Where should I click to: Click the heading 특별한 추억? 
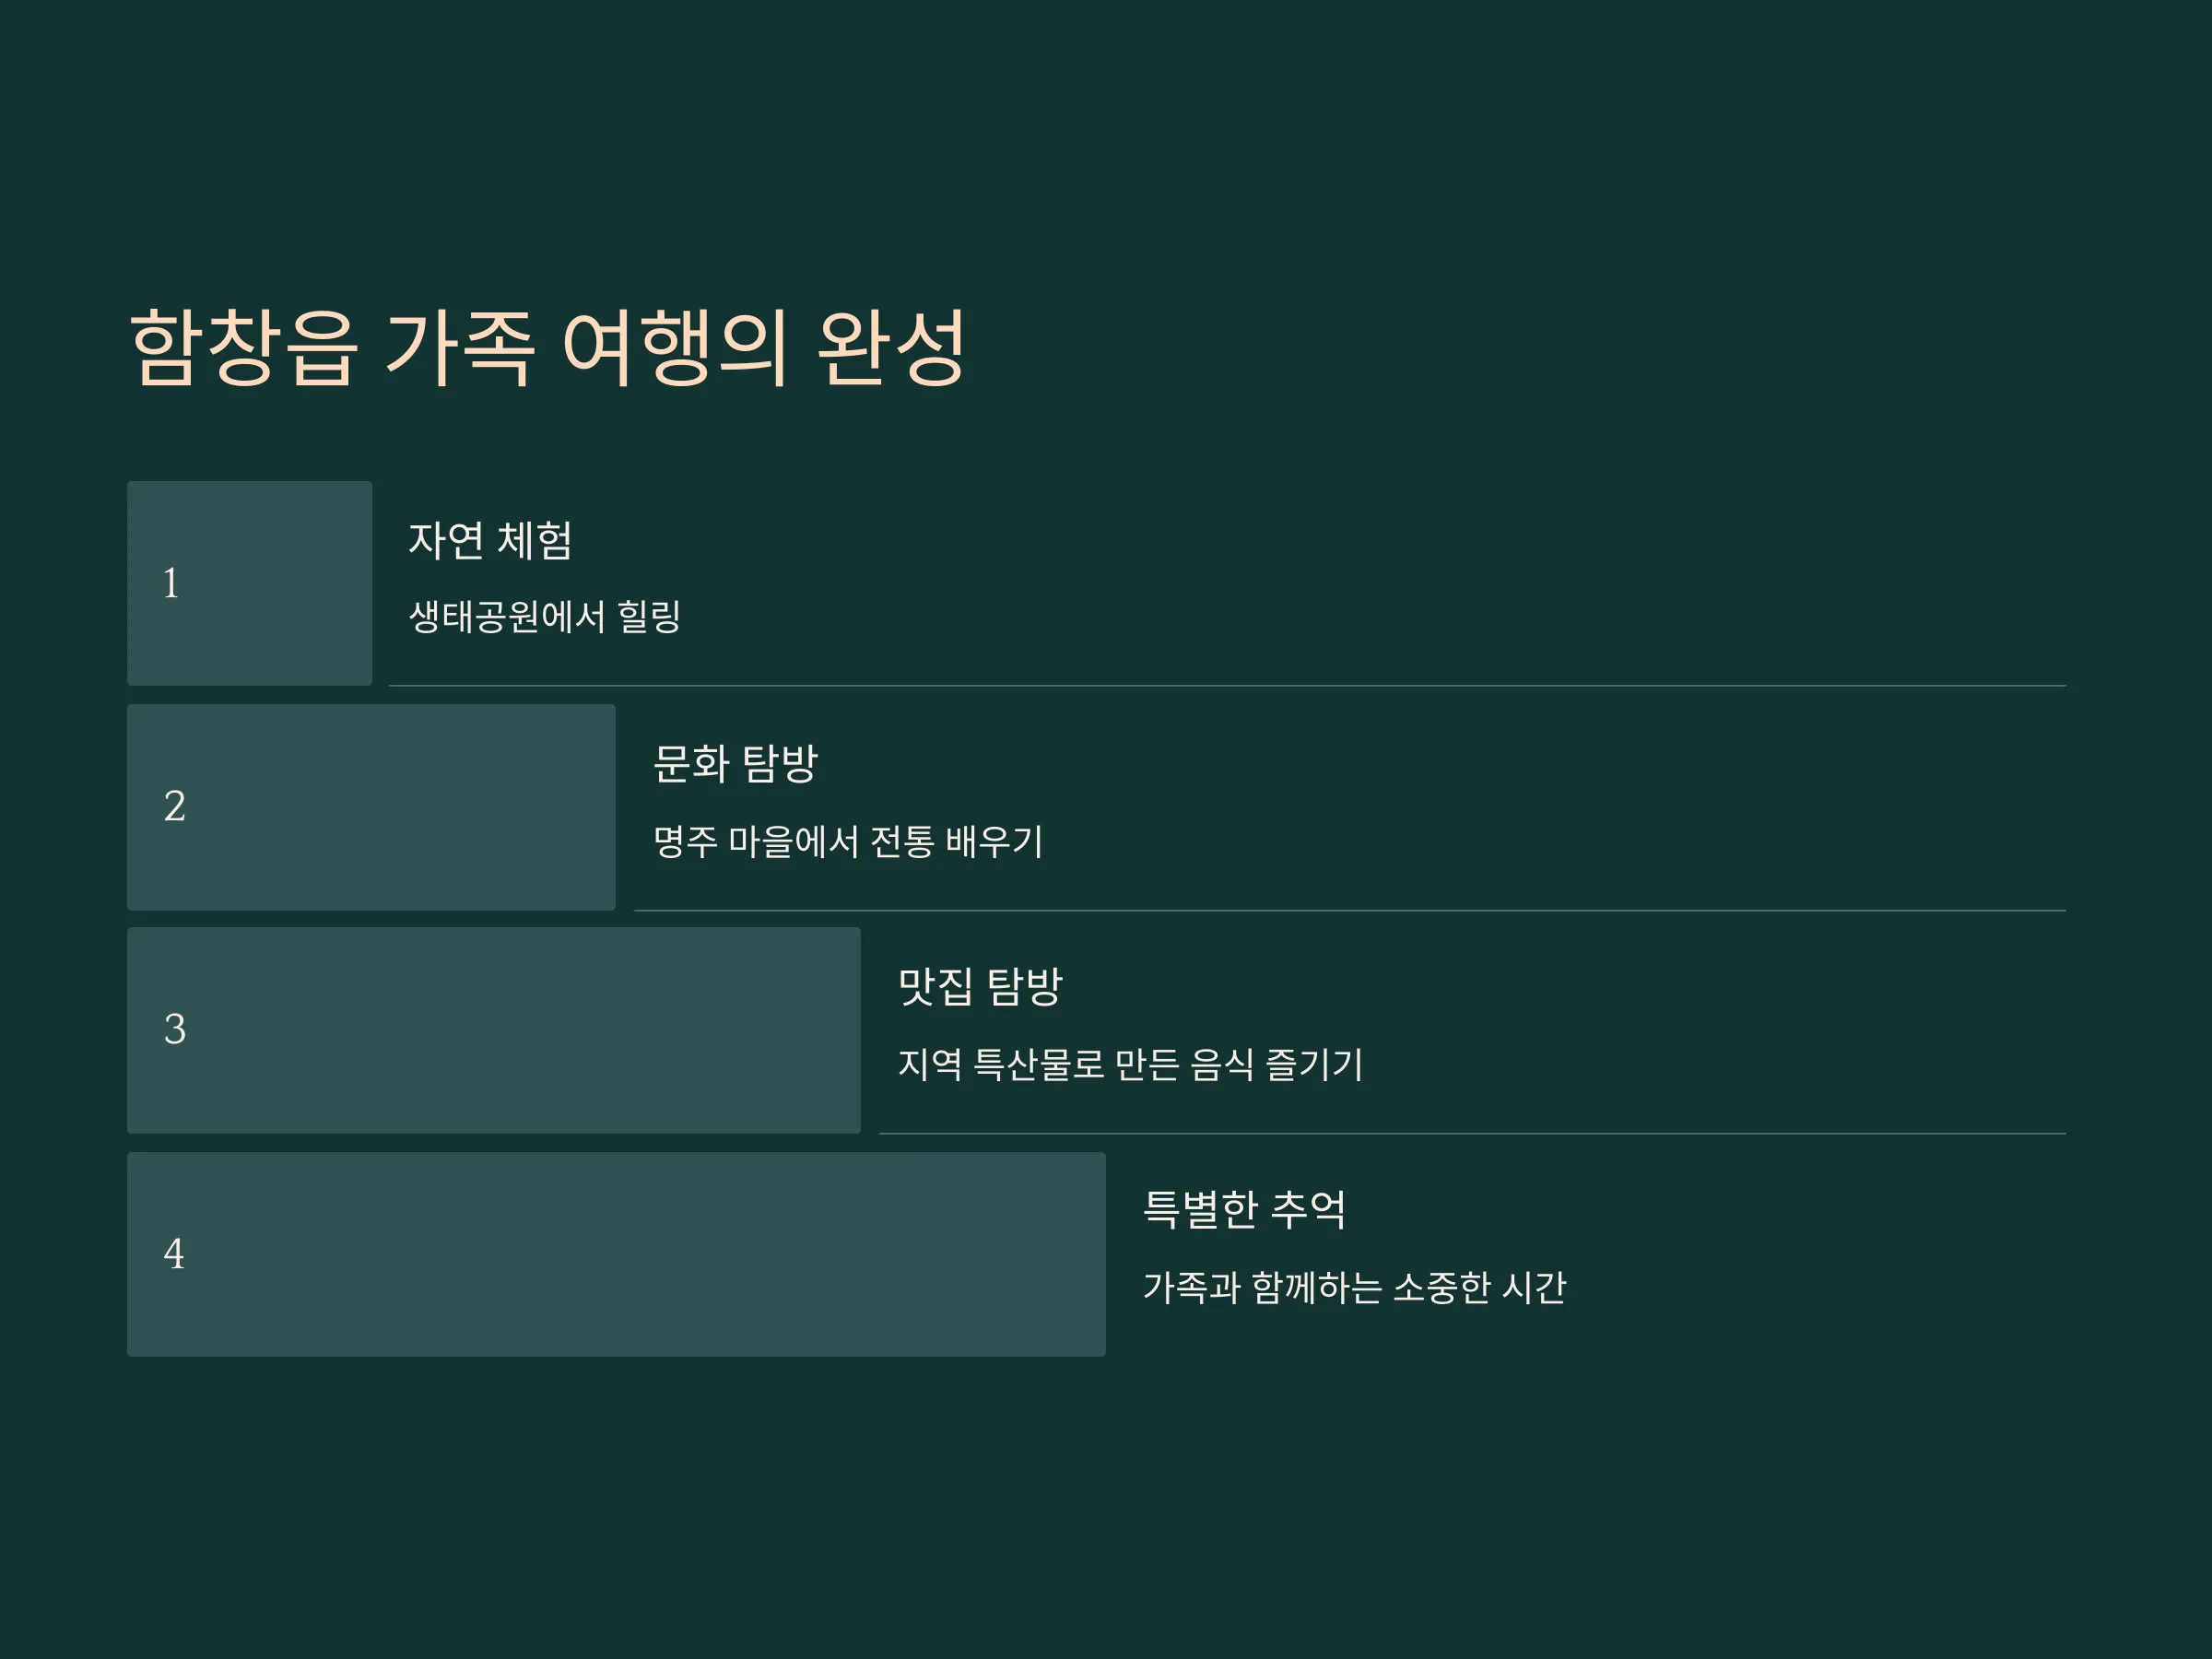coord(1244,1209)
